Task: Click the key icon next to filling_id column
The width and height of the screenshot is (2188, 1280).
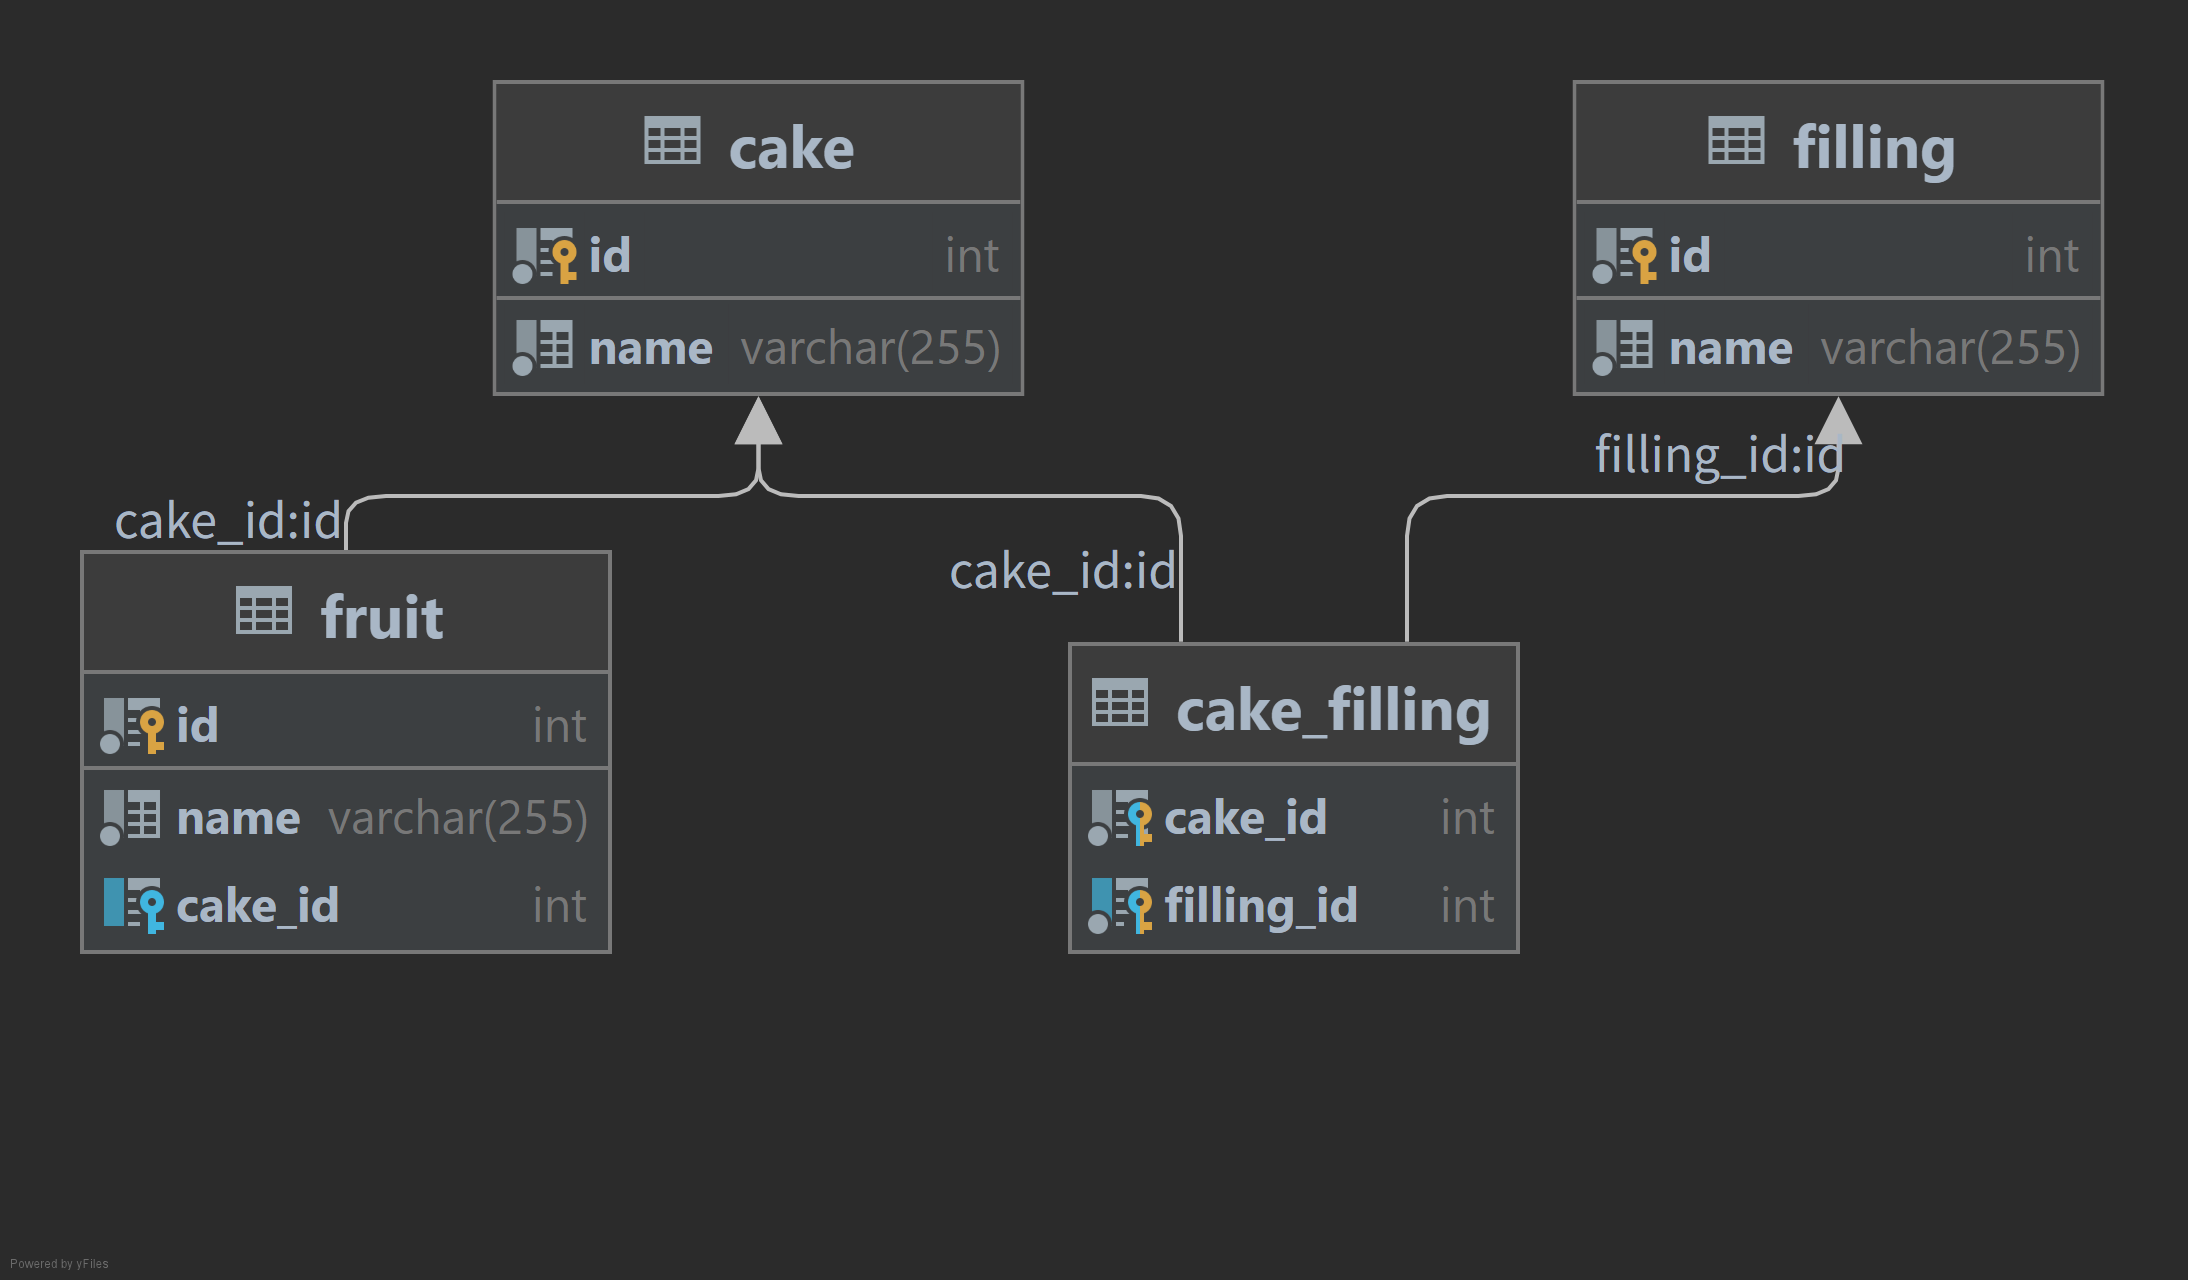Action: pyautogui.click(x=1122, y=906)
